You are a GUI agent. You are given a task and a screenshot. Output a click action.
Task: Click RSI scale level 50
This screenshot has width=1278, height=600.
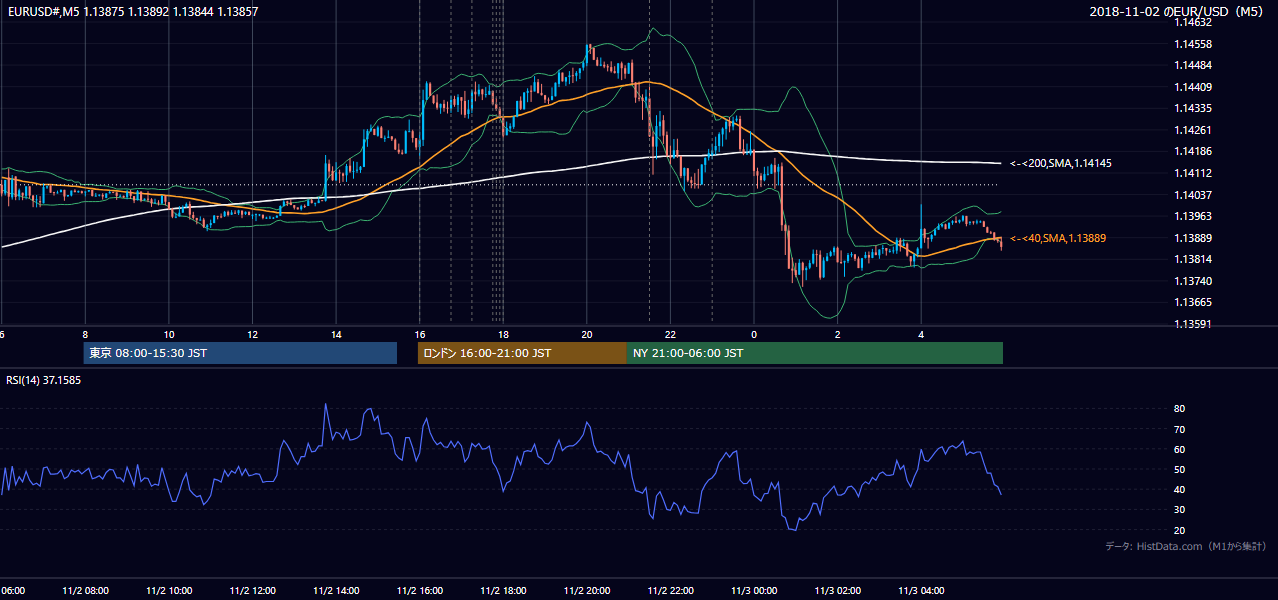pyautogui.click(x=1180, y=469)
